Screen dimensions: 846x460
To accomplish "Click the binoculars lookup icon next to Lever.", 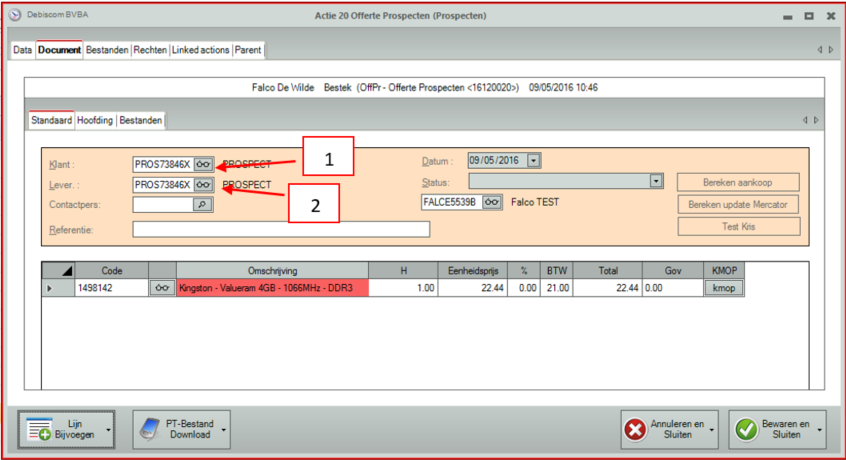I will [x=203, y=185].
